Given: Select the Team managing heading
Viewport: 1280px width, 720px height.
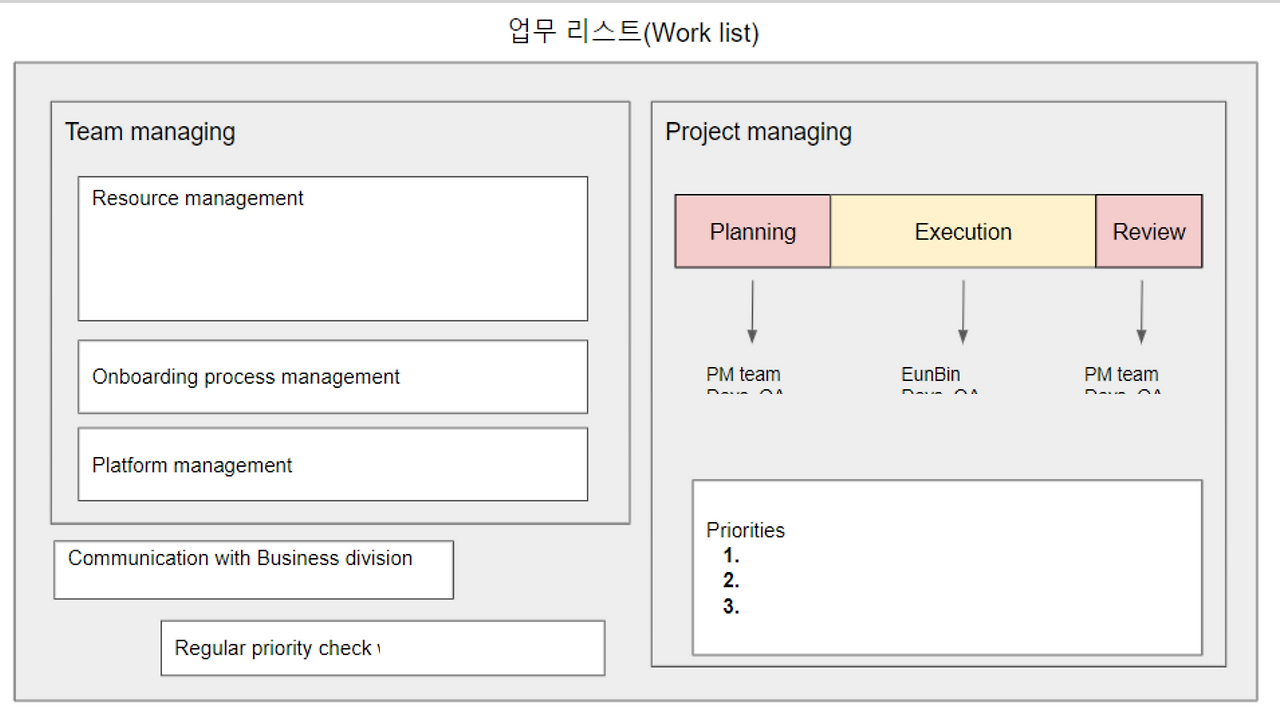Looking at the screenshot, I should click(x=150, y=132).
